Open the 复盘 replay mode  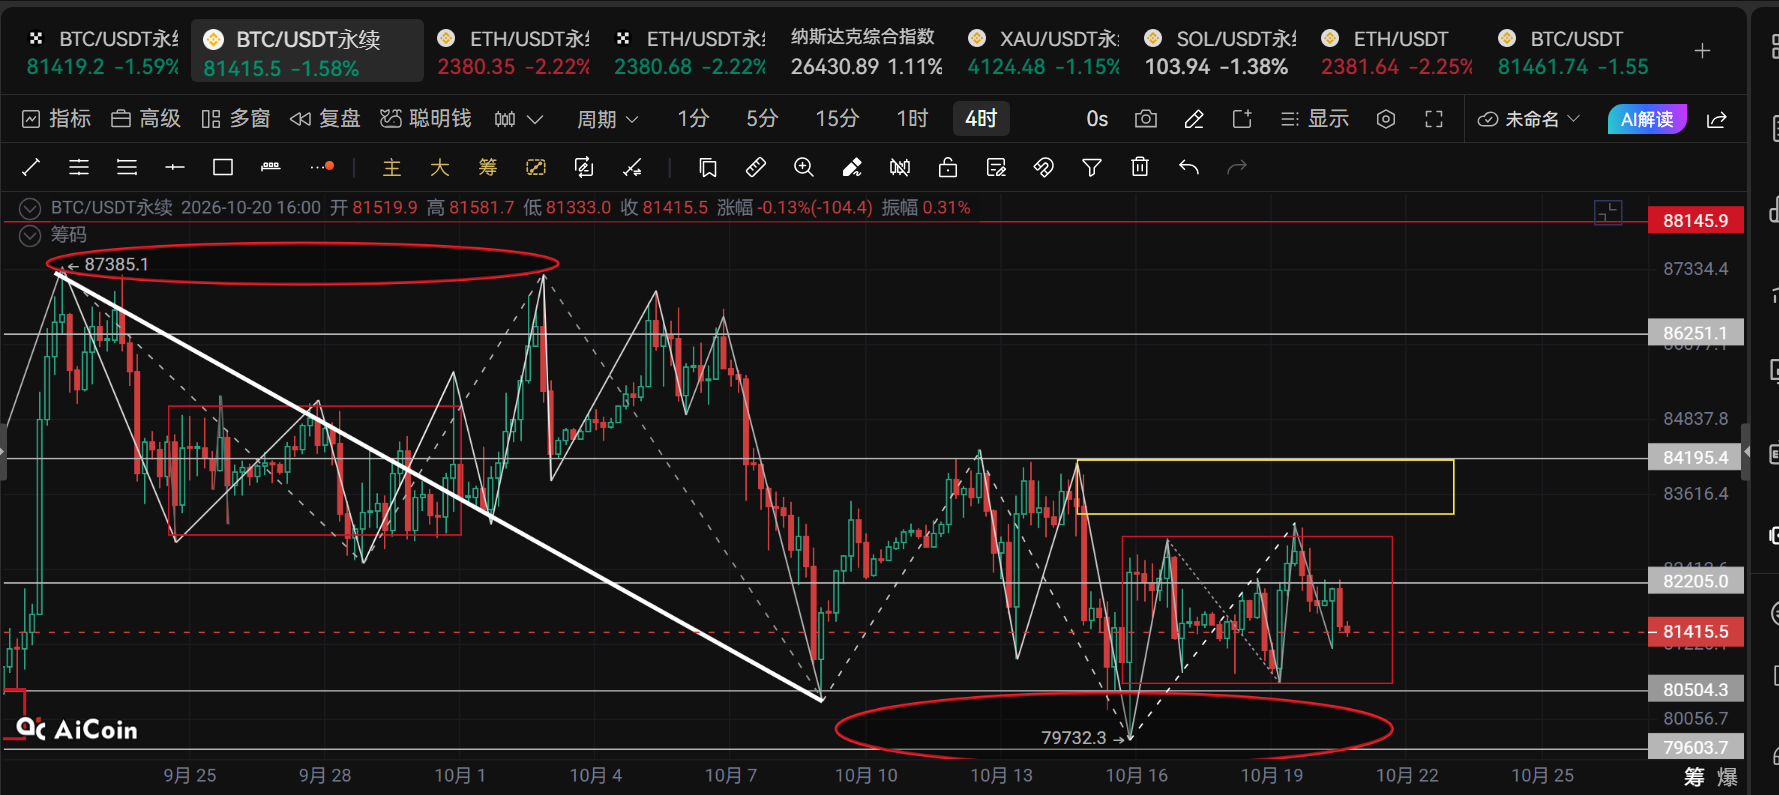pos(325,119)
